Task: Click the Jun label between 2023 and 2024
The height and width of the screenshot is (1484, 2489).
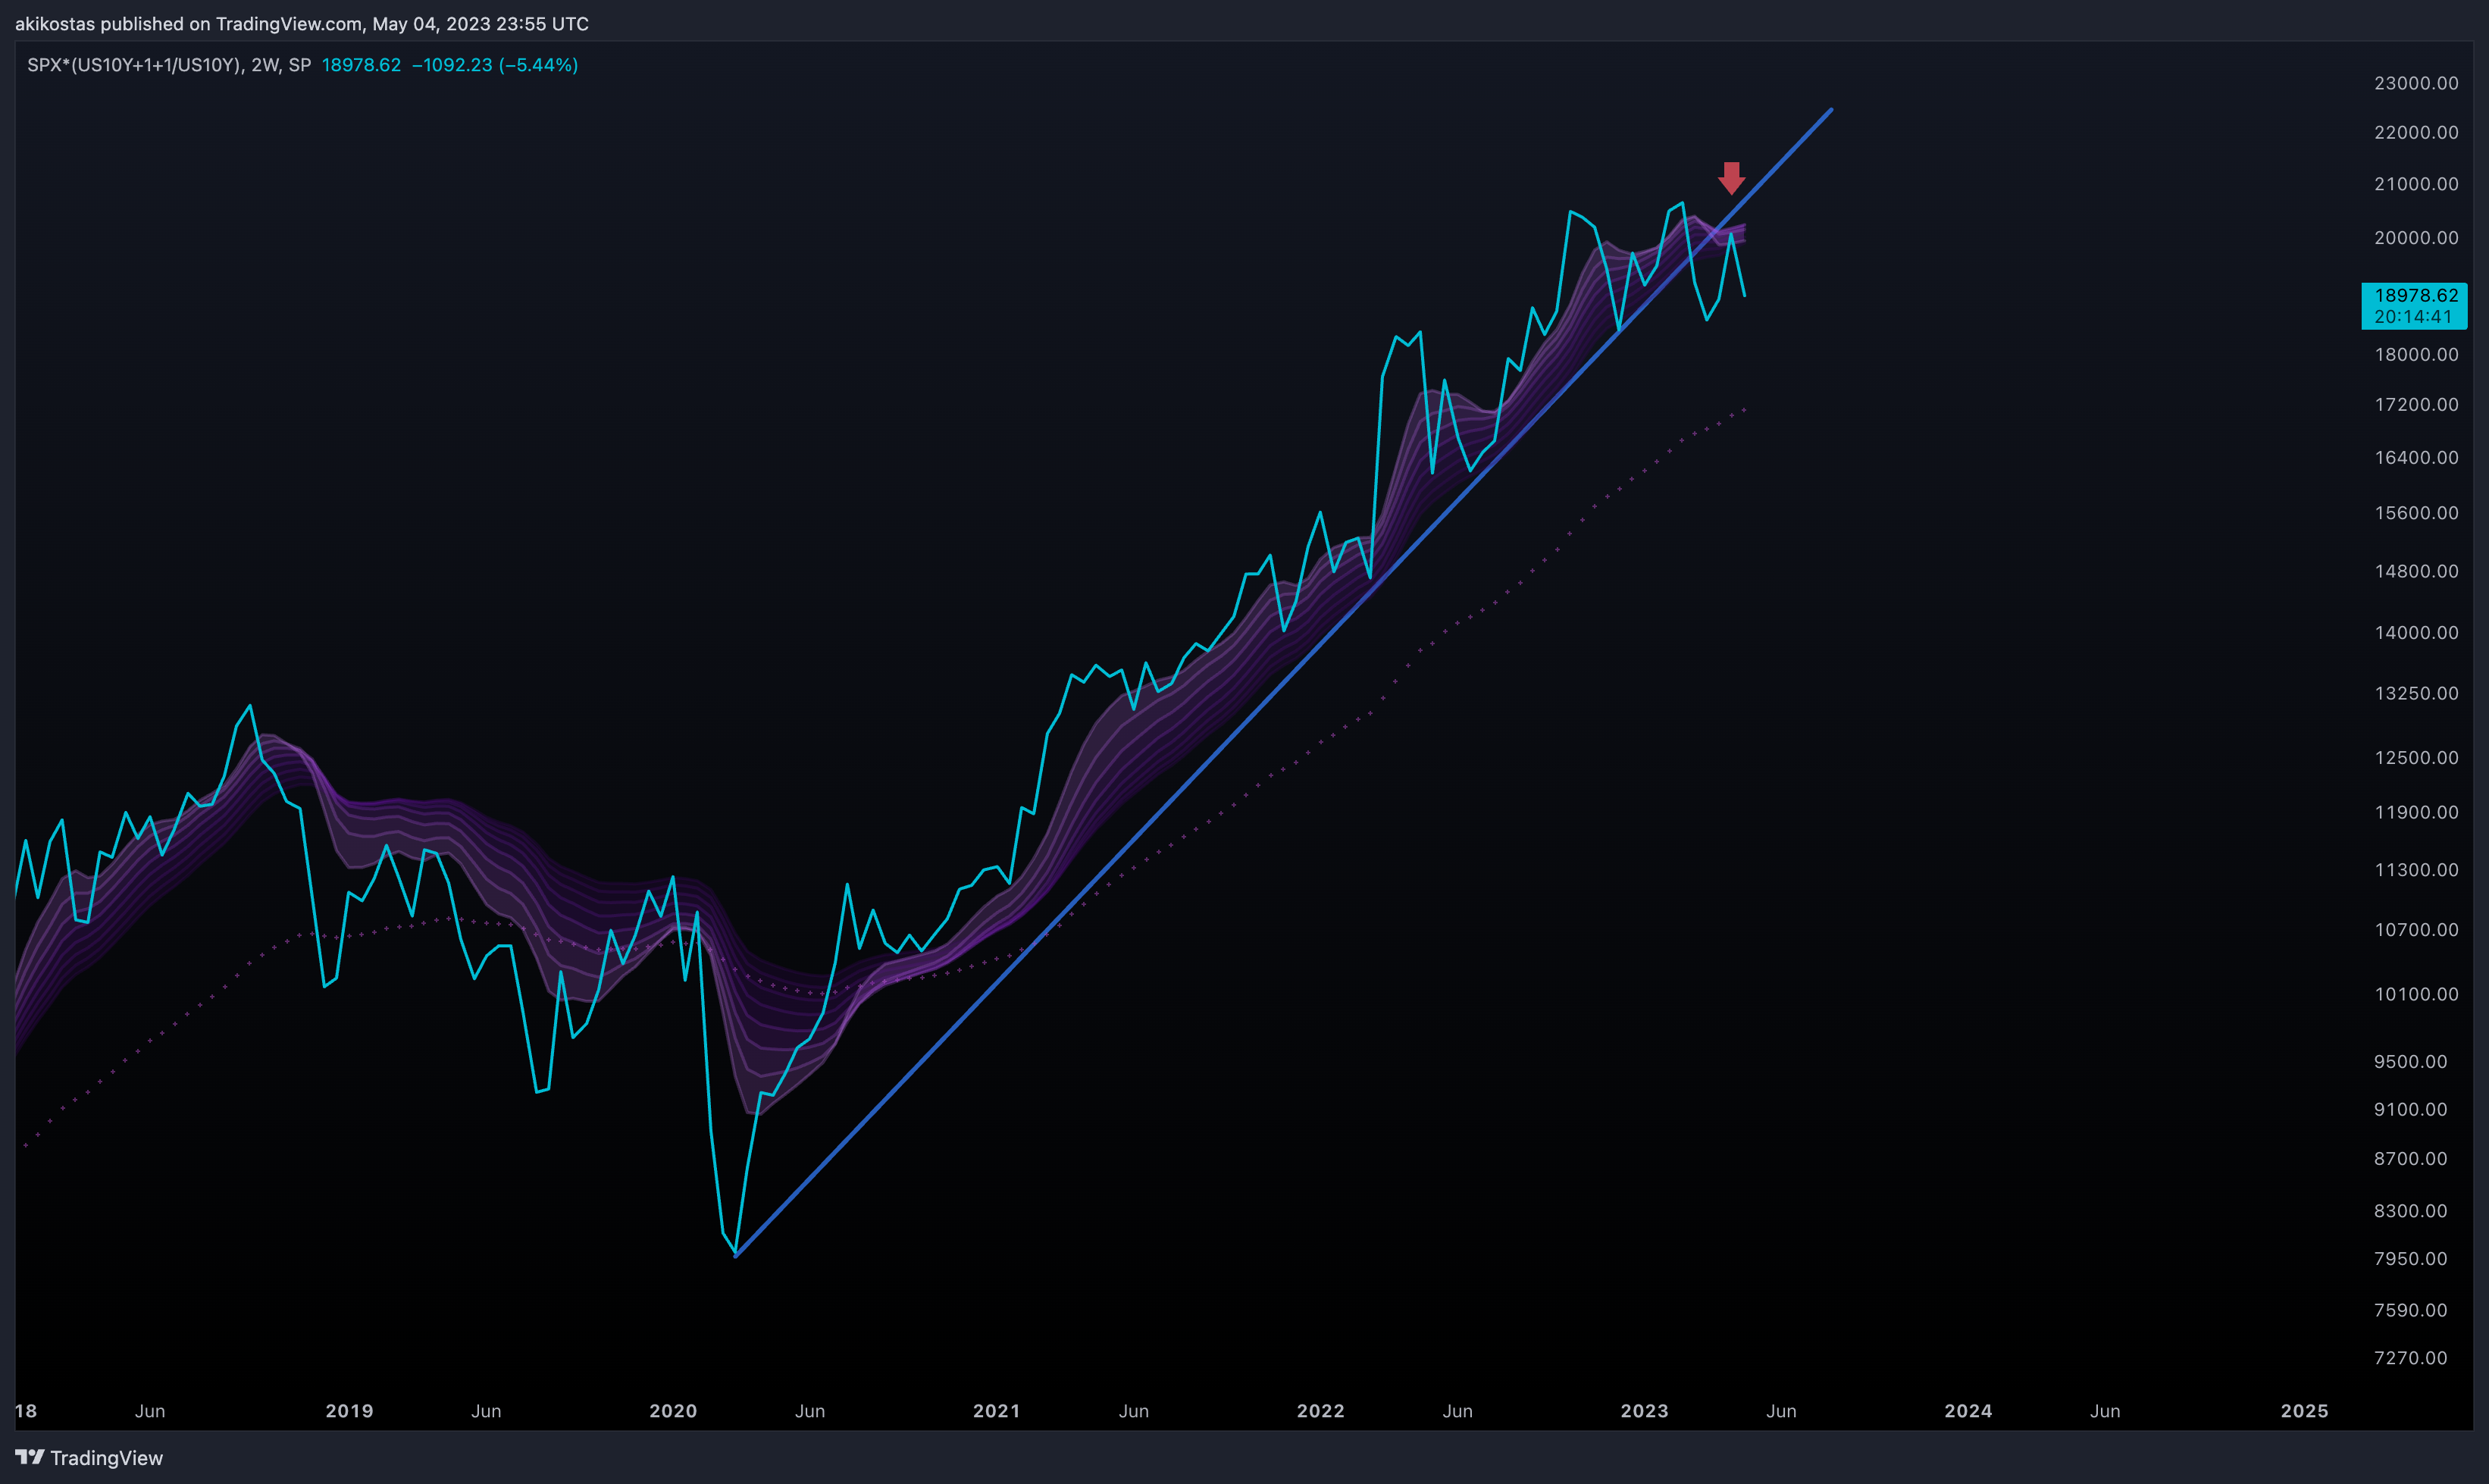Action: coord(1782,1411)
